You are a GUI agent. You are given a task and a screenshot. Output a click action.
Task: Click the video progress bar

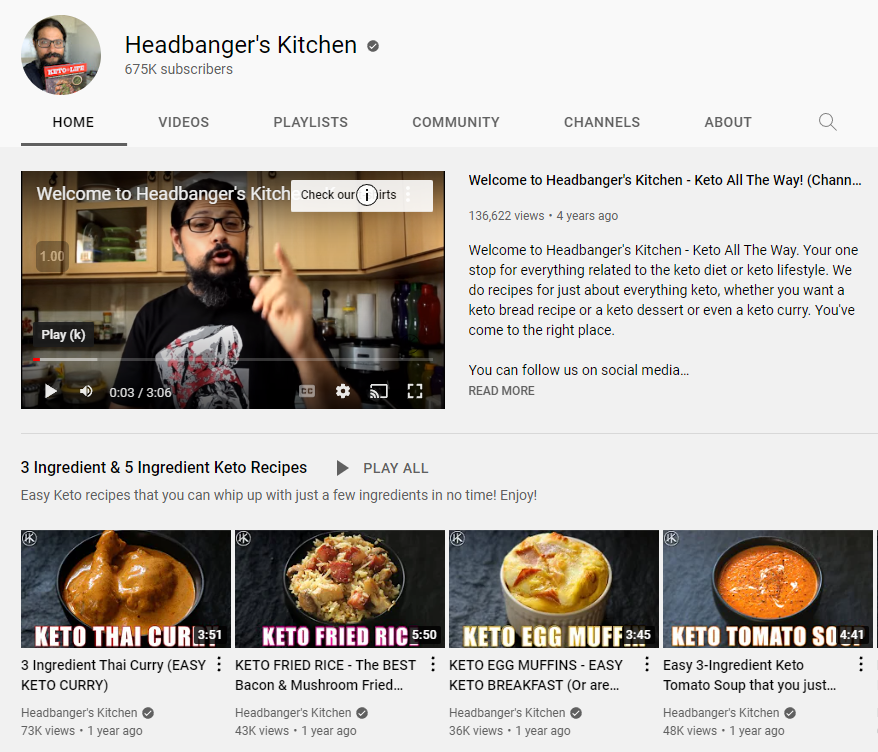232,359
